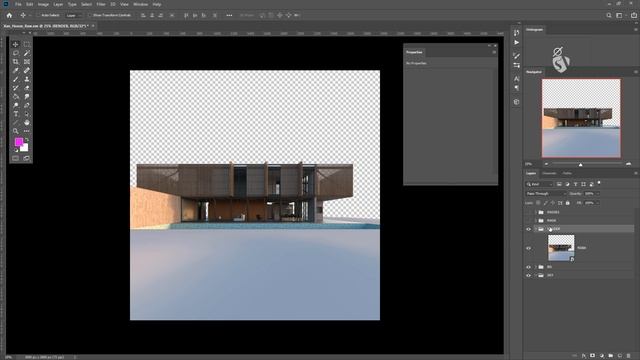640x360 pixels.
Task: Switch to the Channels tab
Action: tap(549, 173)
